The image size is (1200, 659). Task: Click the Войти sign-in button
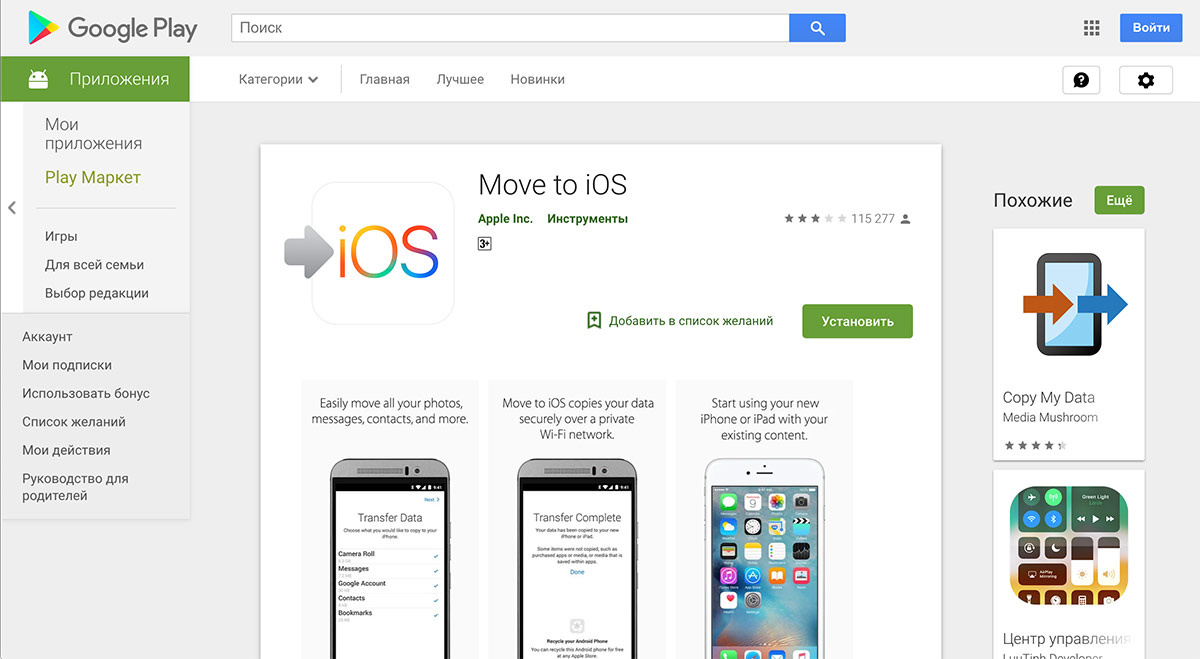pos(1151,28)
